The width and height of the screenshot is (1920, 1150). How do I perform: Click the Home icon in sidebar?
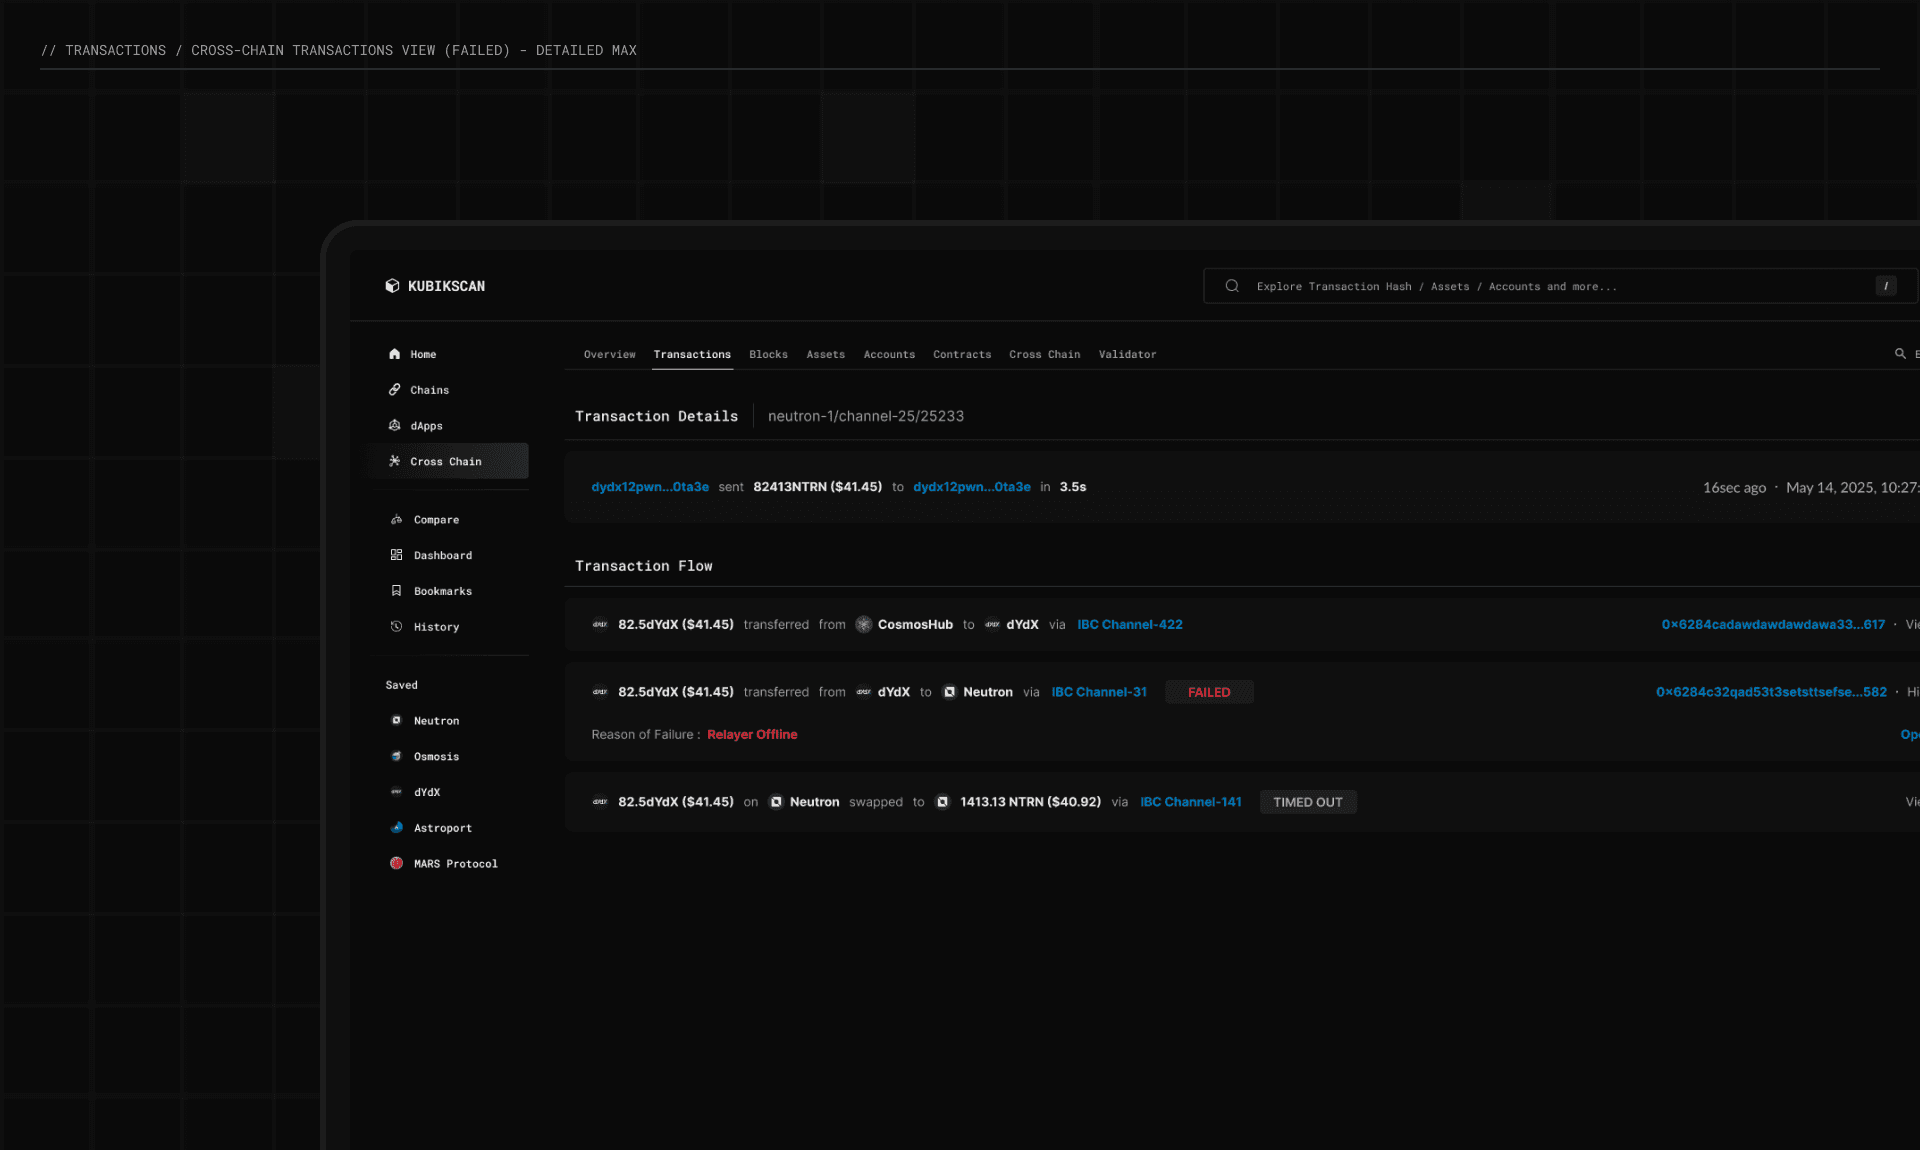click(x=395, y=354)
